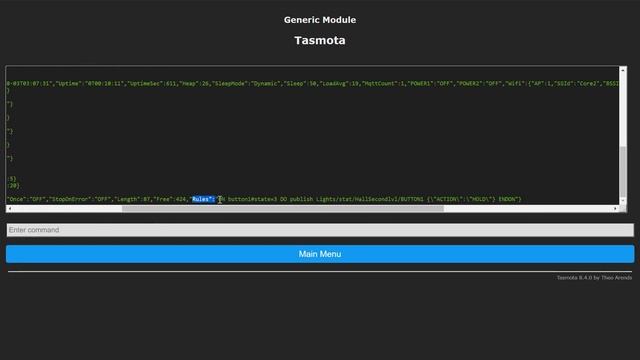Click the console horizontal scrollbar right arrow
This screenshot has height=360, width=640.
click(616, 209)
